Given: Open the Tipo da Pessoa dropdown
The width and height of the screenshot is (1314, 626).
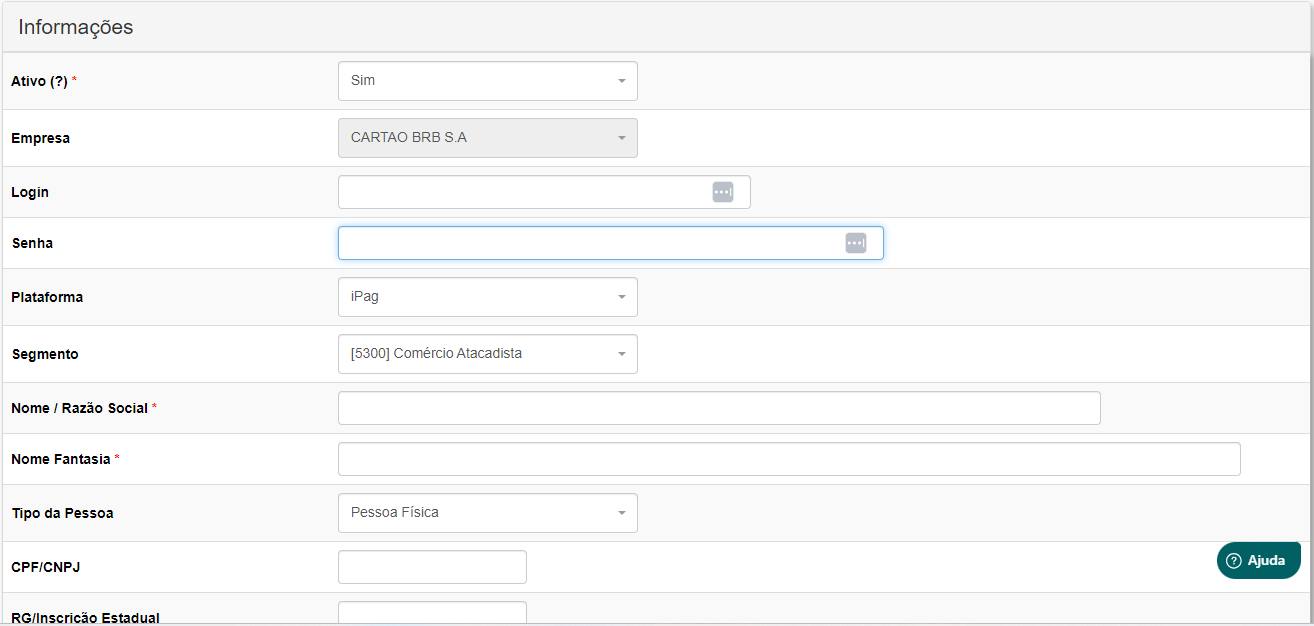Looking at the screenshot, I should click(488, 513).
